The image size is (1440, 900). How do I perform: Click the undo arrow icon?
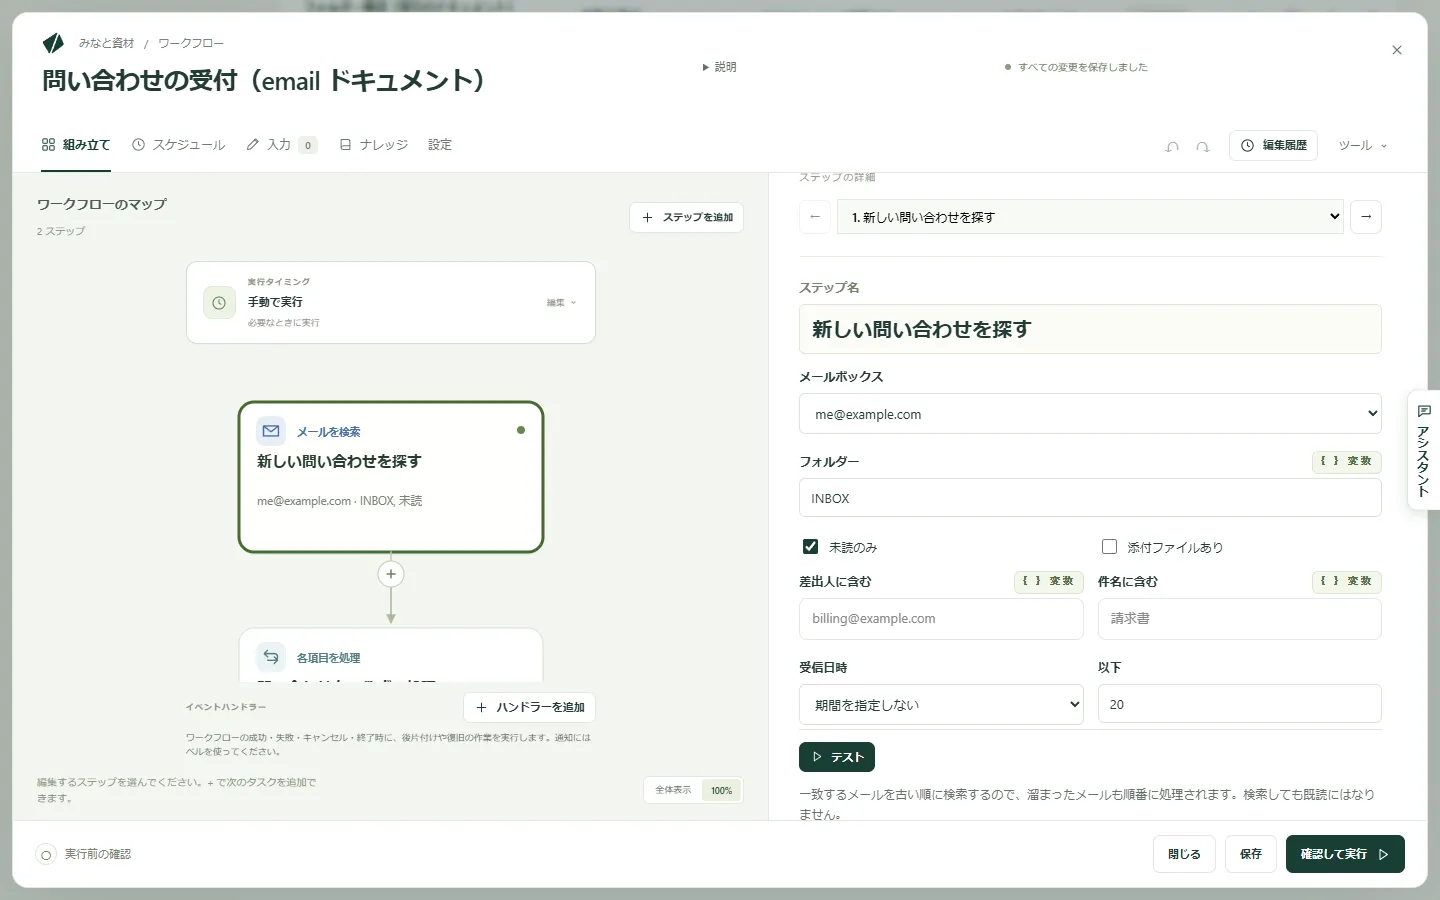click(1172, 146)
